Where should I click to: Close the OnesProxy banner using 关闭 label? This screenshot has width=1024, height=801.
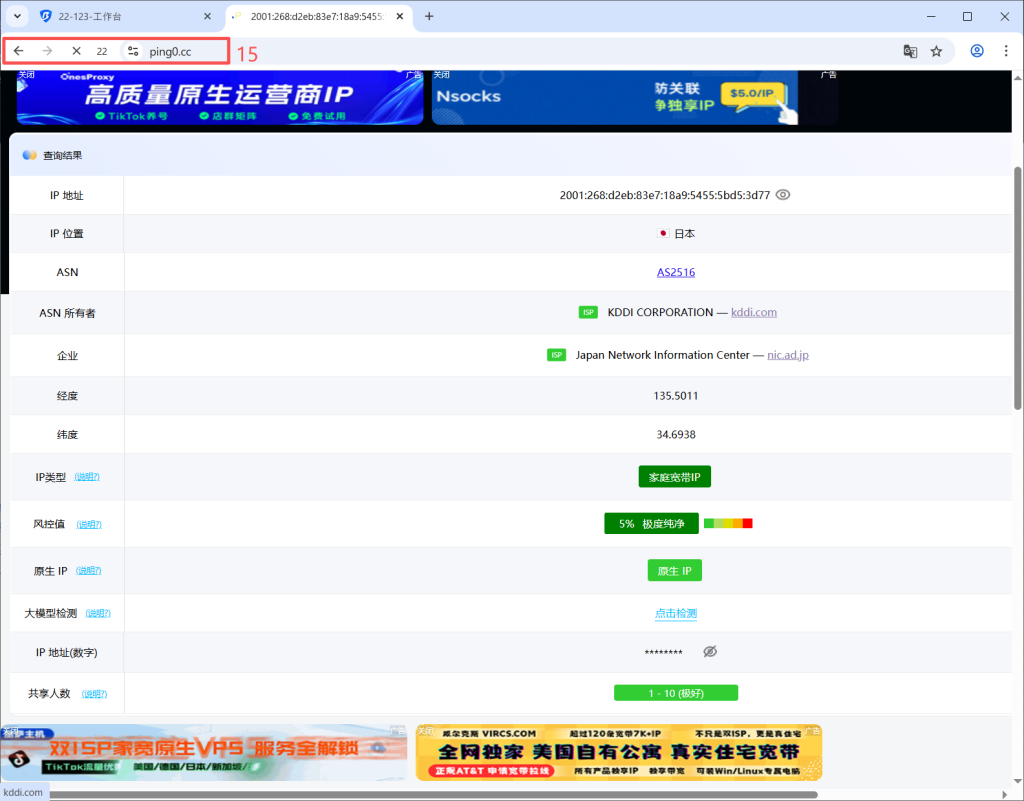pos(29,74)
